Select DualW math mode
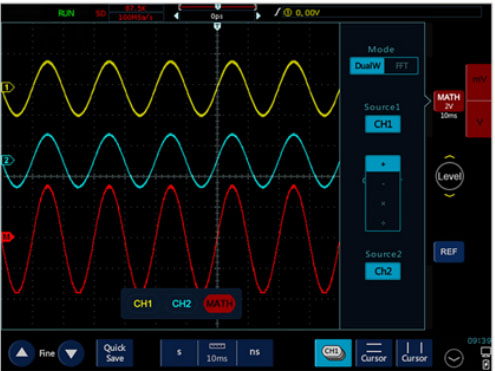495x371 pixels. pyautogui.click(x=367, y=66)
